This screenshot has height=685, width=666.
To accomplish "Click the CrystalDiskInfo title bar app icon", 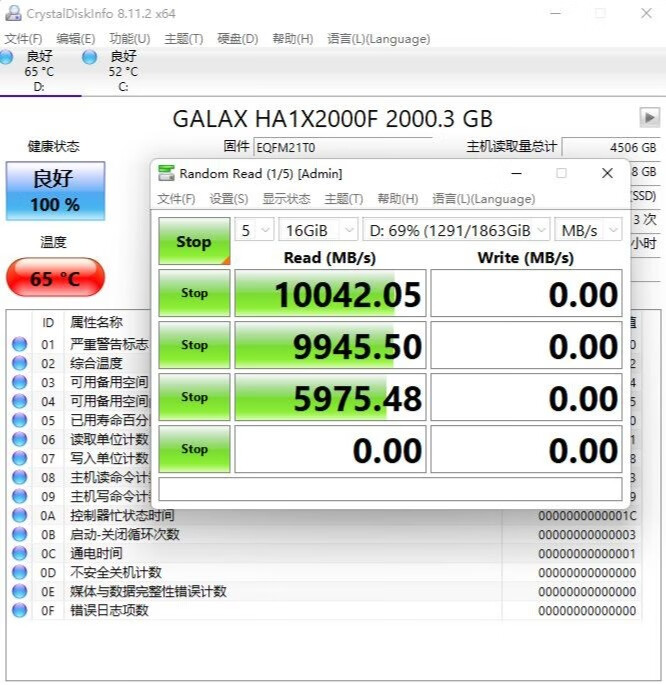I will 13,13.
